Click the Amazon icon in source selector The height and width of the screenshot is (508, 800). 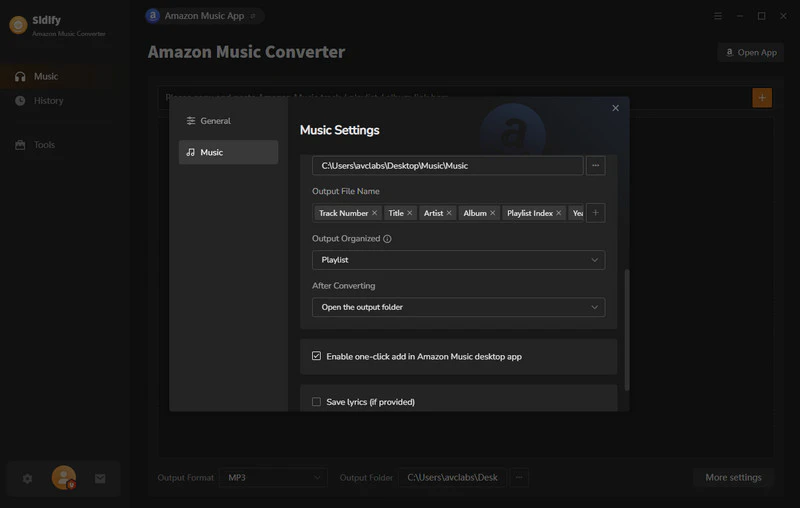click(x=153, y=16)
